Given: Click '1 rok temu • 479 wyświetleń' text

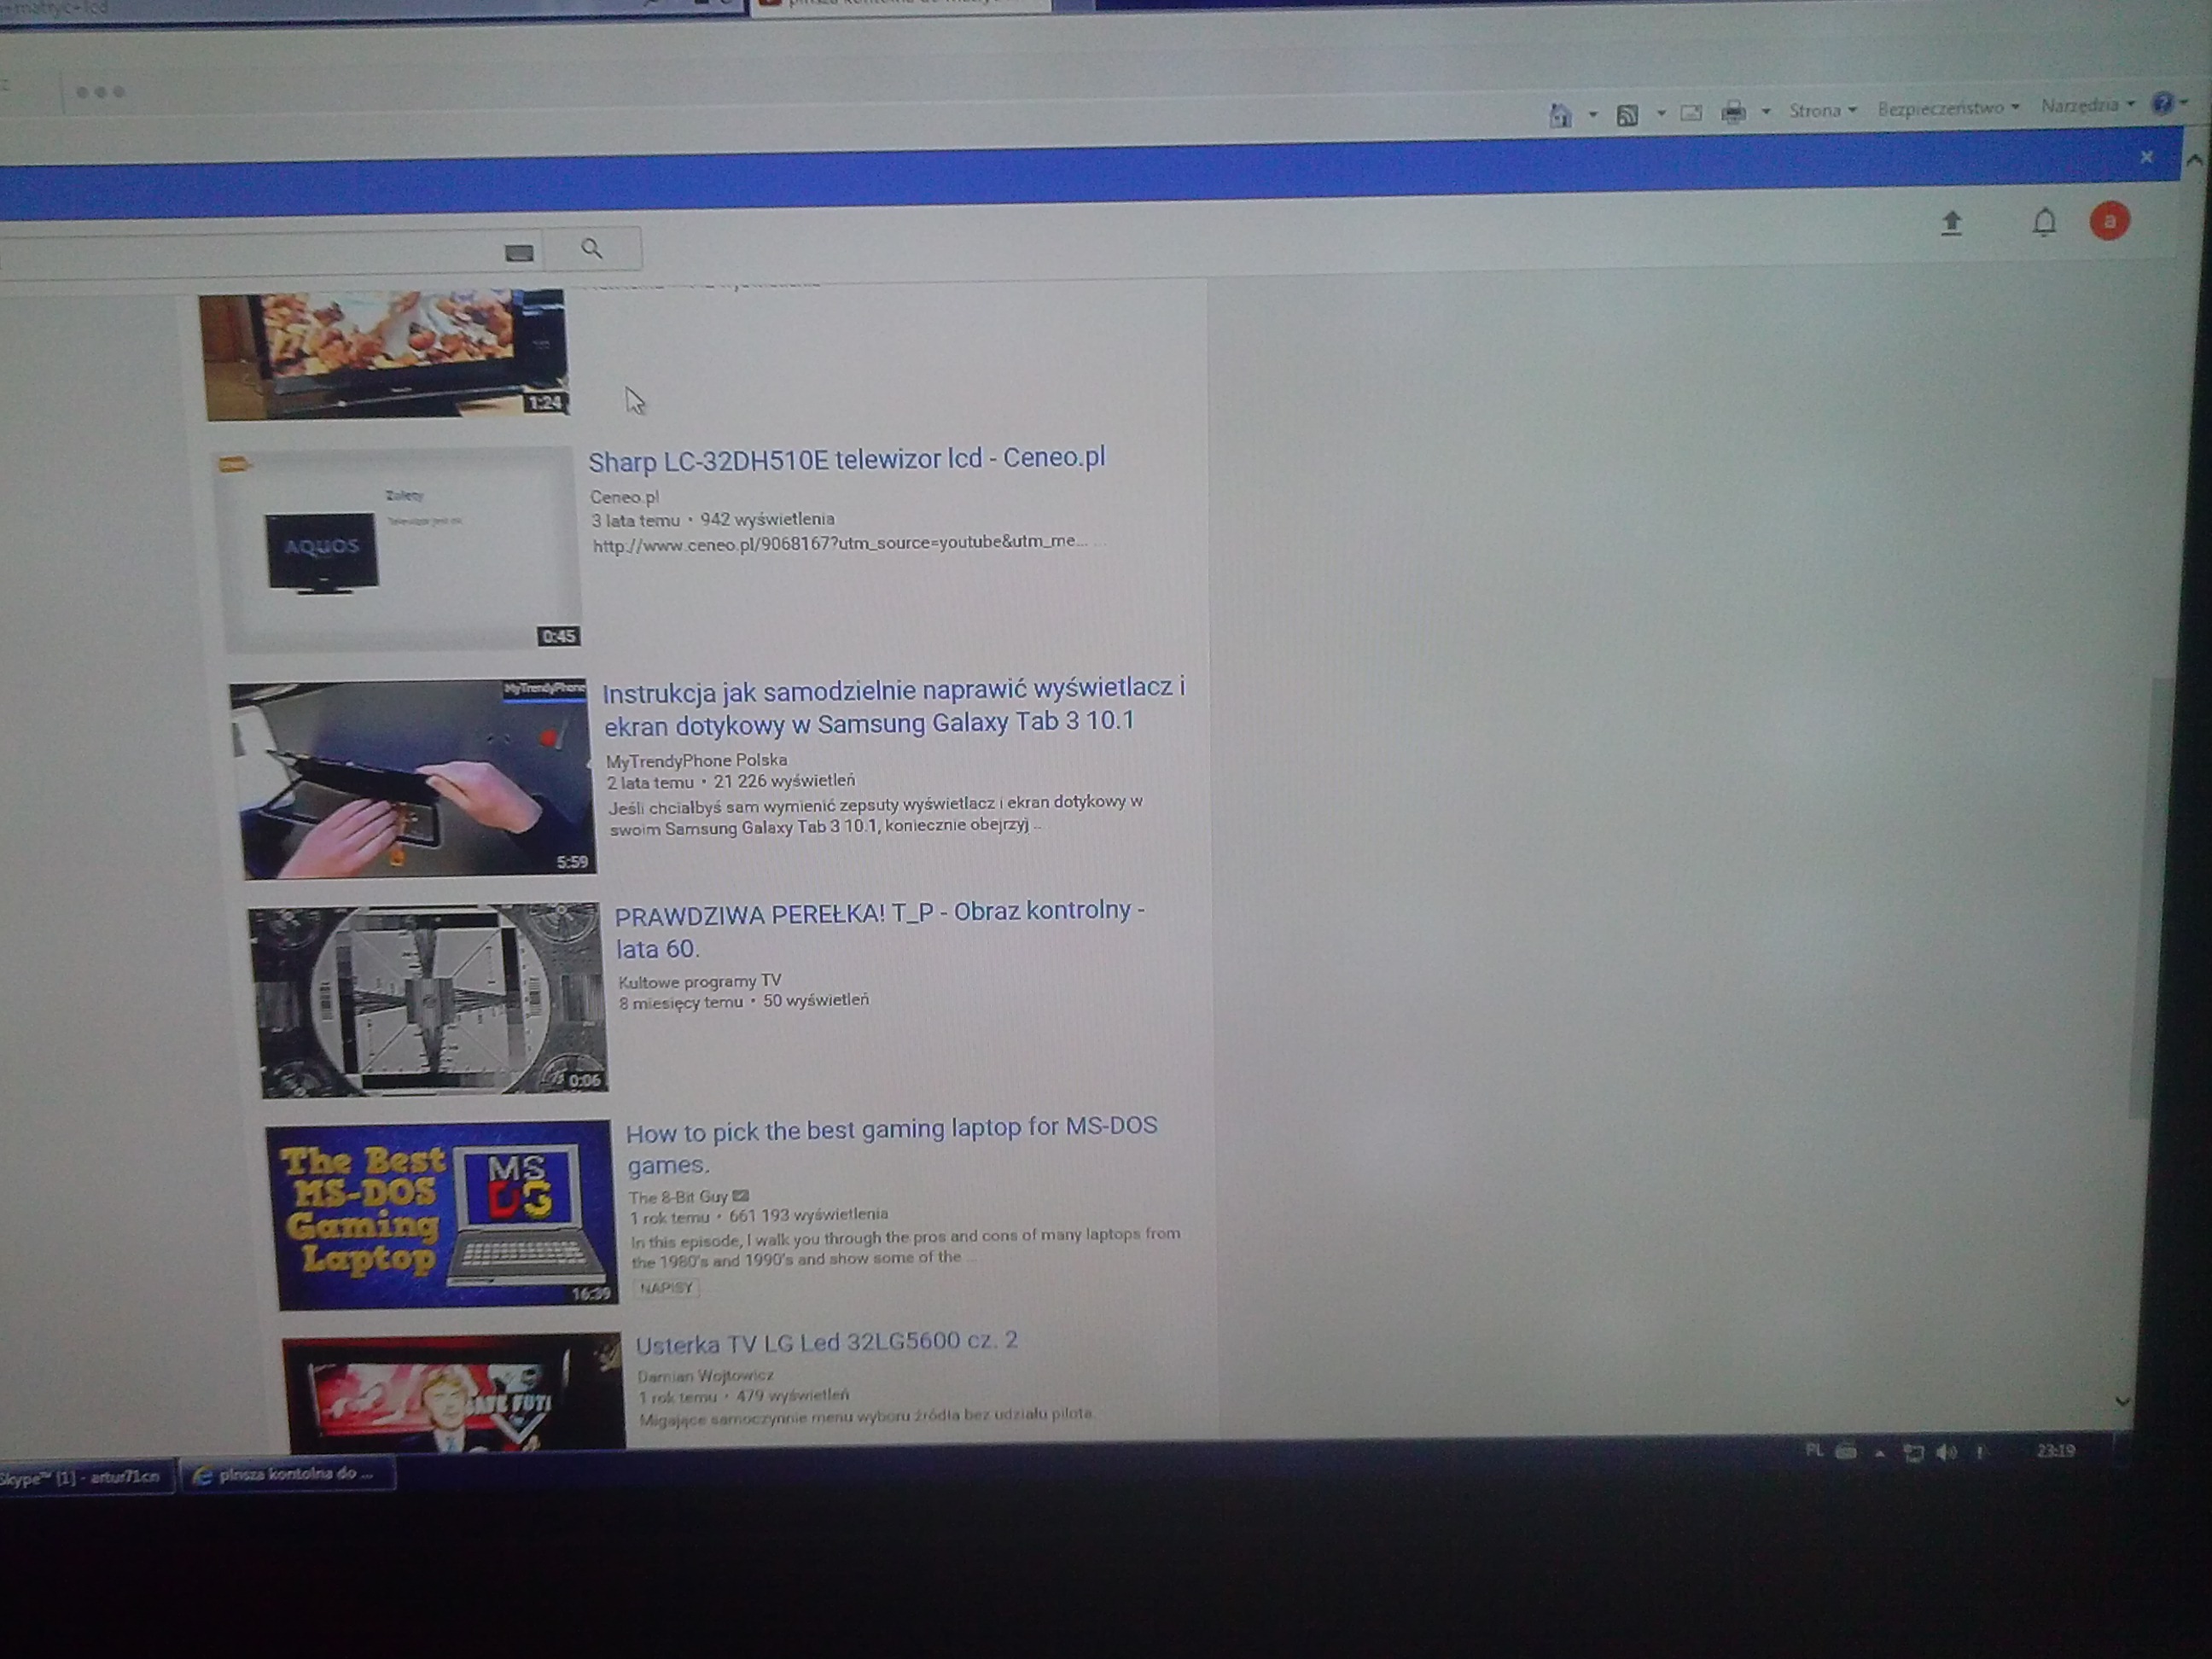Looking at the screenshot, I should [x=744, y=1396].
